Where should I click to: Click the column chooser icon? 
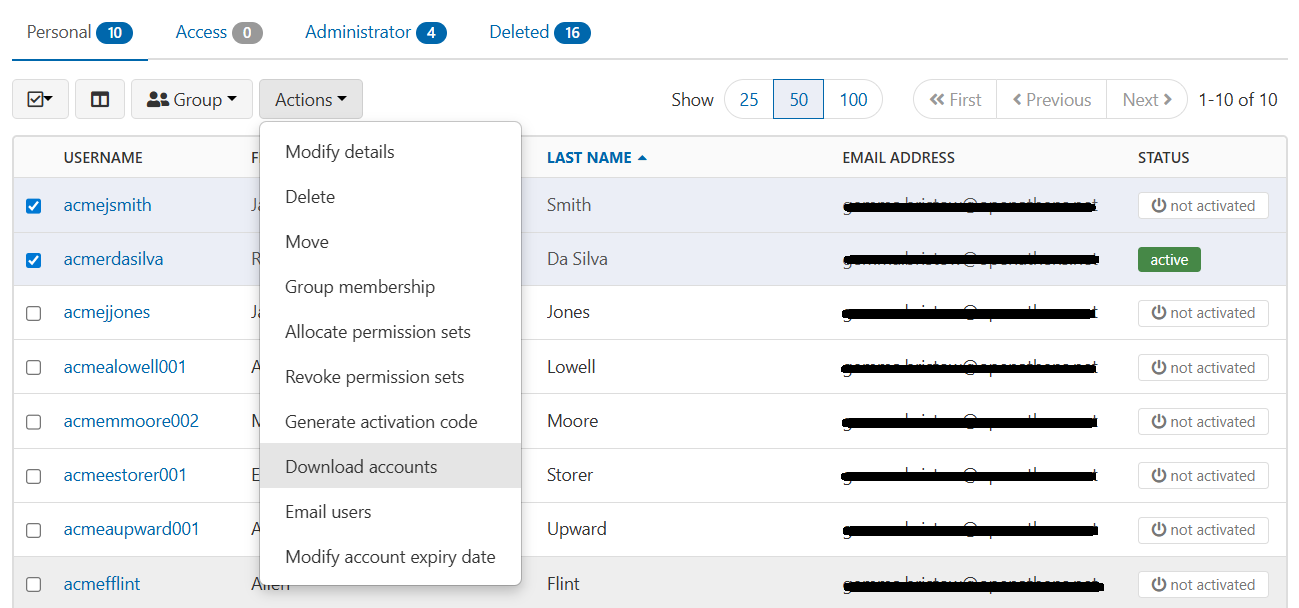[100, 98]
